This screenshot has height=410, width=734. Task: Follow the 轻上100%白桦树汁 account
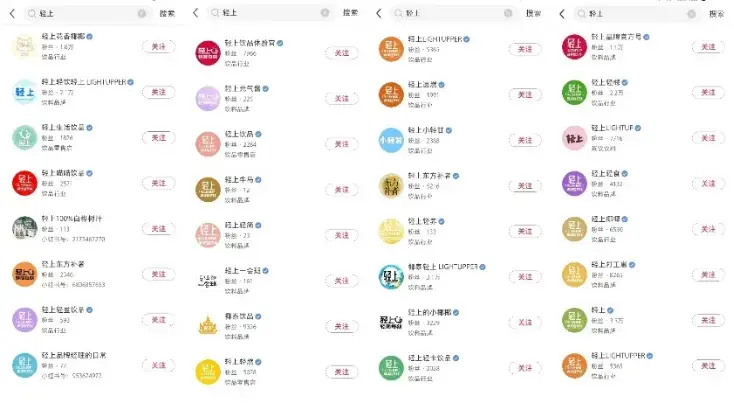pyautogui.click(x=159, y=228)
